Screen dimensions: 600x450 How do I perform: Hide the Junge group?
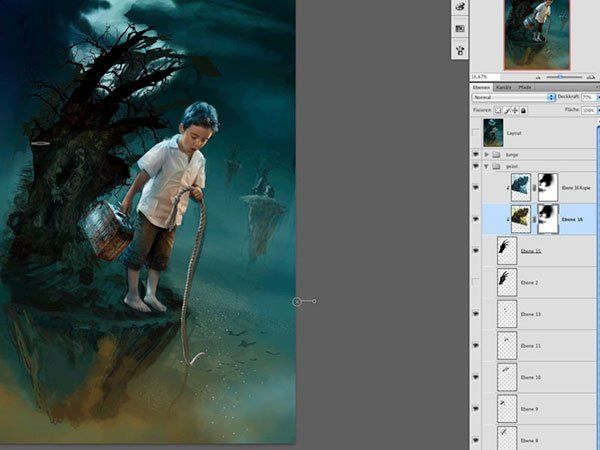476,154
